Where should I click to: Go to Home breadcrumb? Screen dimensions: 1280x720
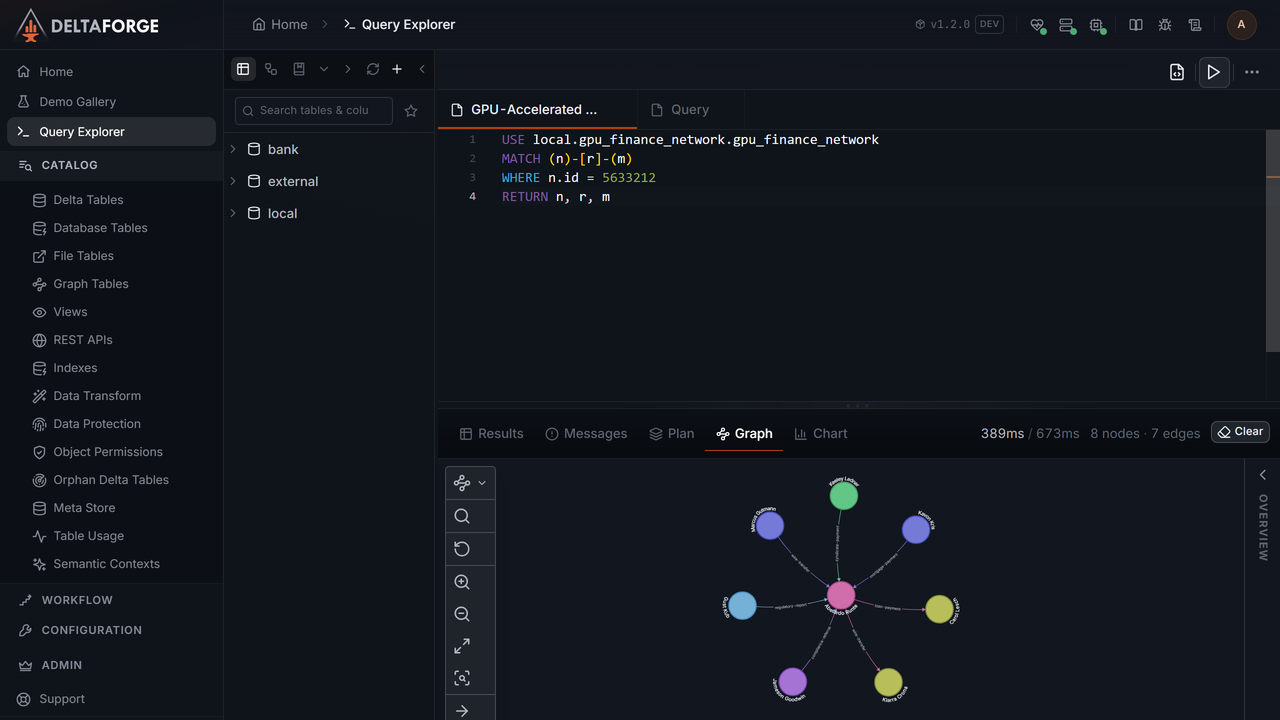coord(280,25)
